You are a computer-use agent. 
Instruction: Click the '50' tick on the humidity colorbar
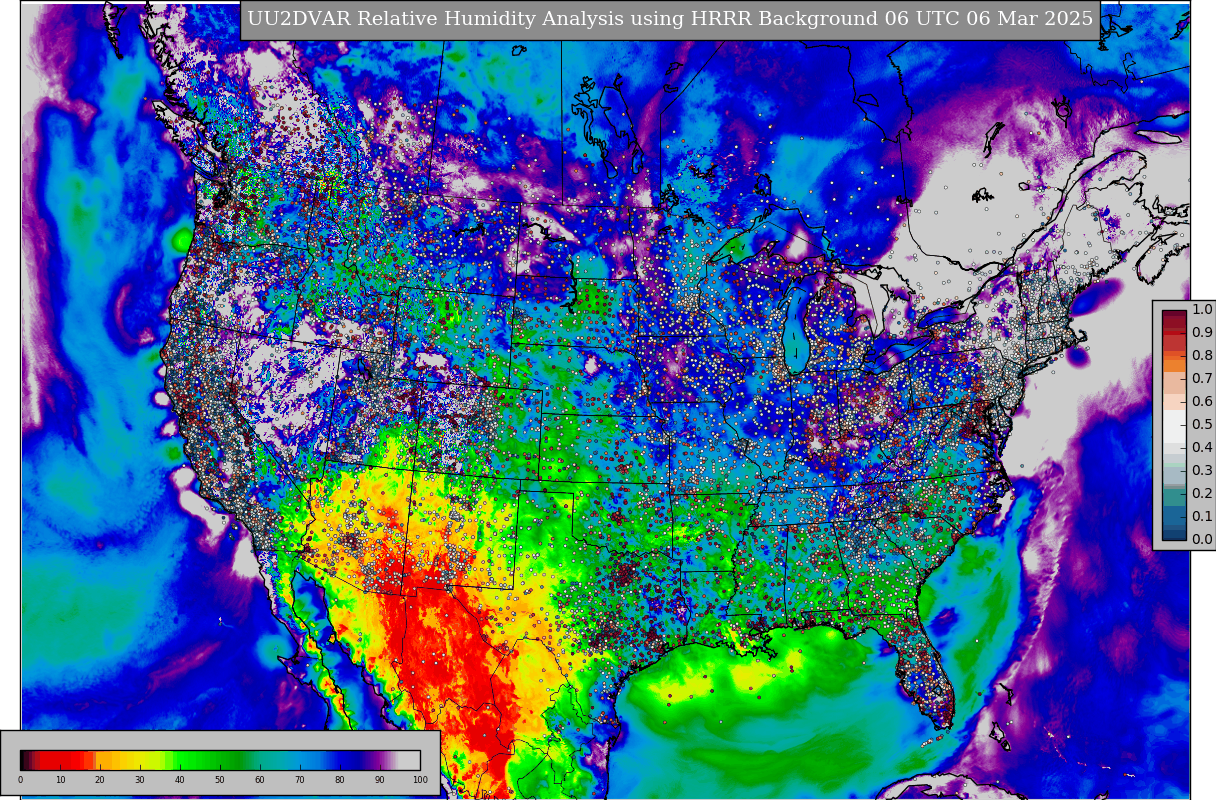point(220,780)
